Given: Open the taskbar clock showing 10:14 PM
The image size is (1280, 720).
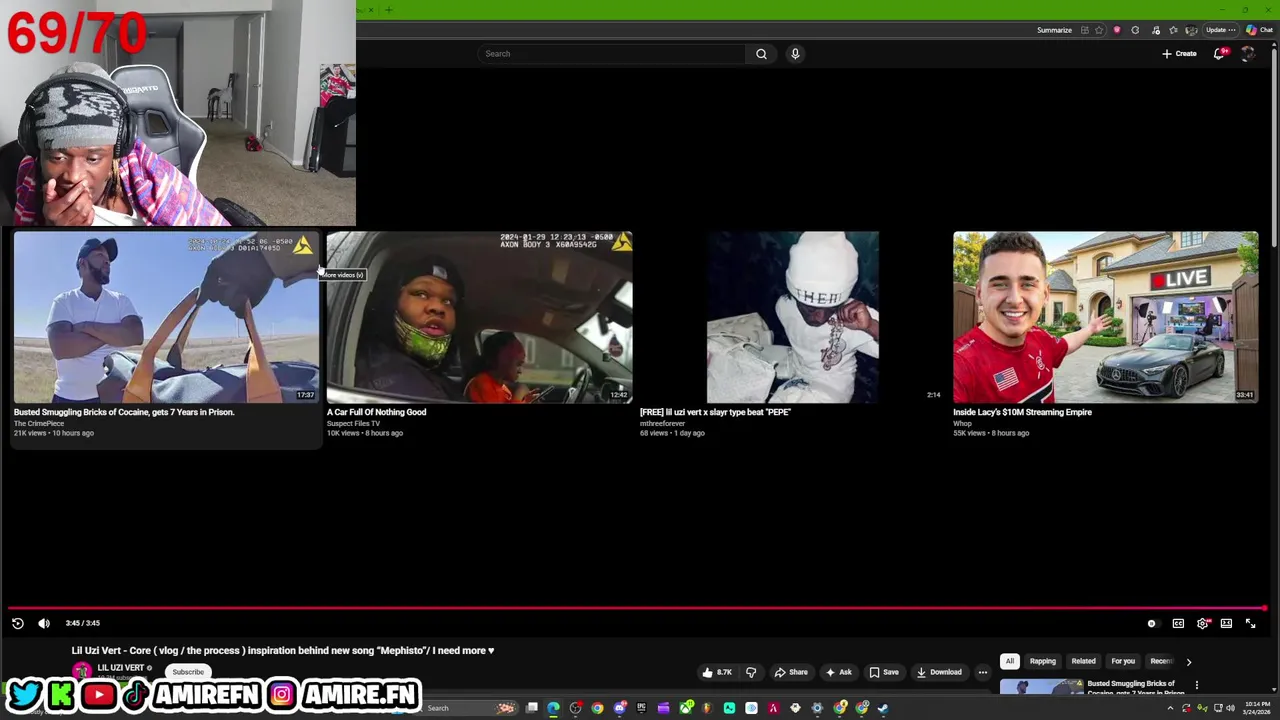Looking at the screenshot, I should point(1258,708).
